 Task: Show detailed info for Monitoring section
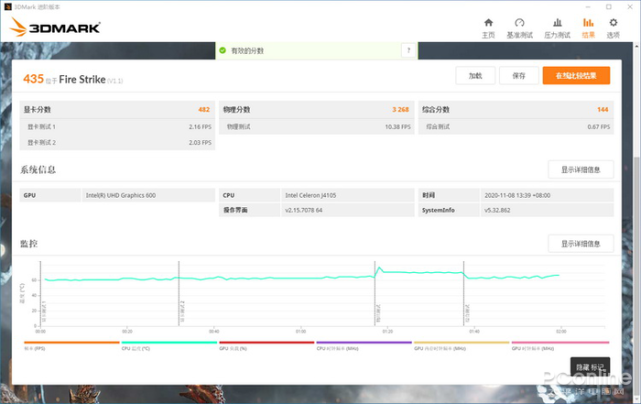click(580, 244)
